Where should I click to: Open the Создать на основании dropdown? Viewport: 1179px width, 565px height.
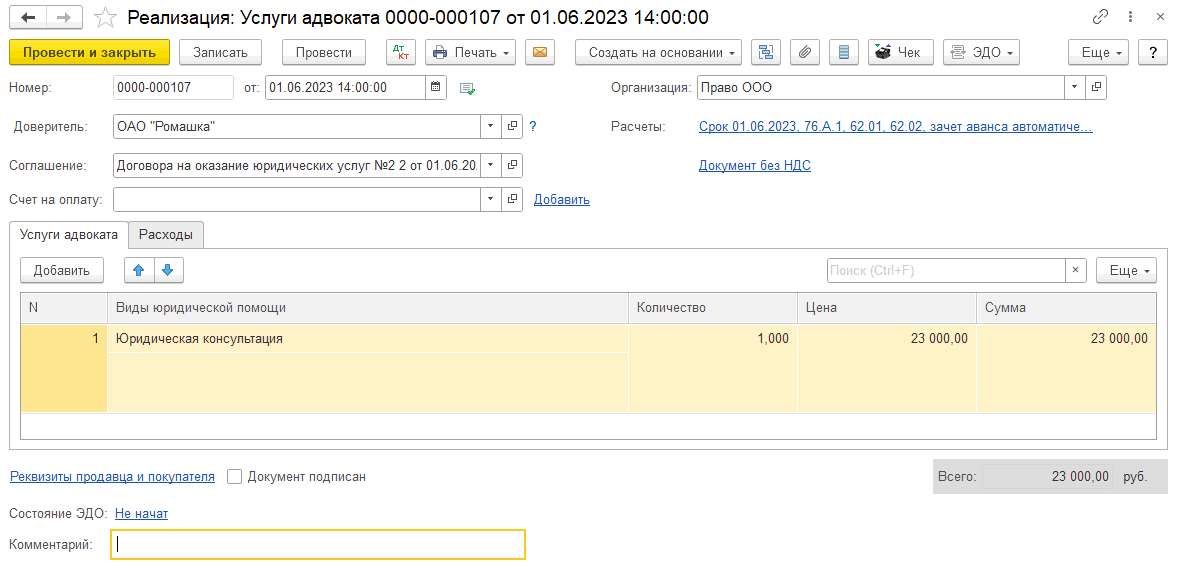658,52
